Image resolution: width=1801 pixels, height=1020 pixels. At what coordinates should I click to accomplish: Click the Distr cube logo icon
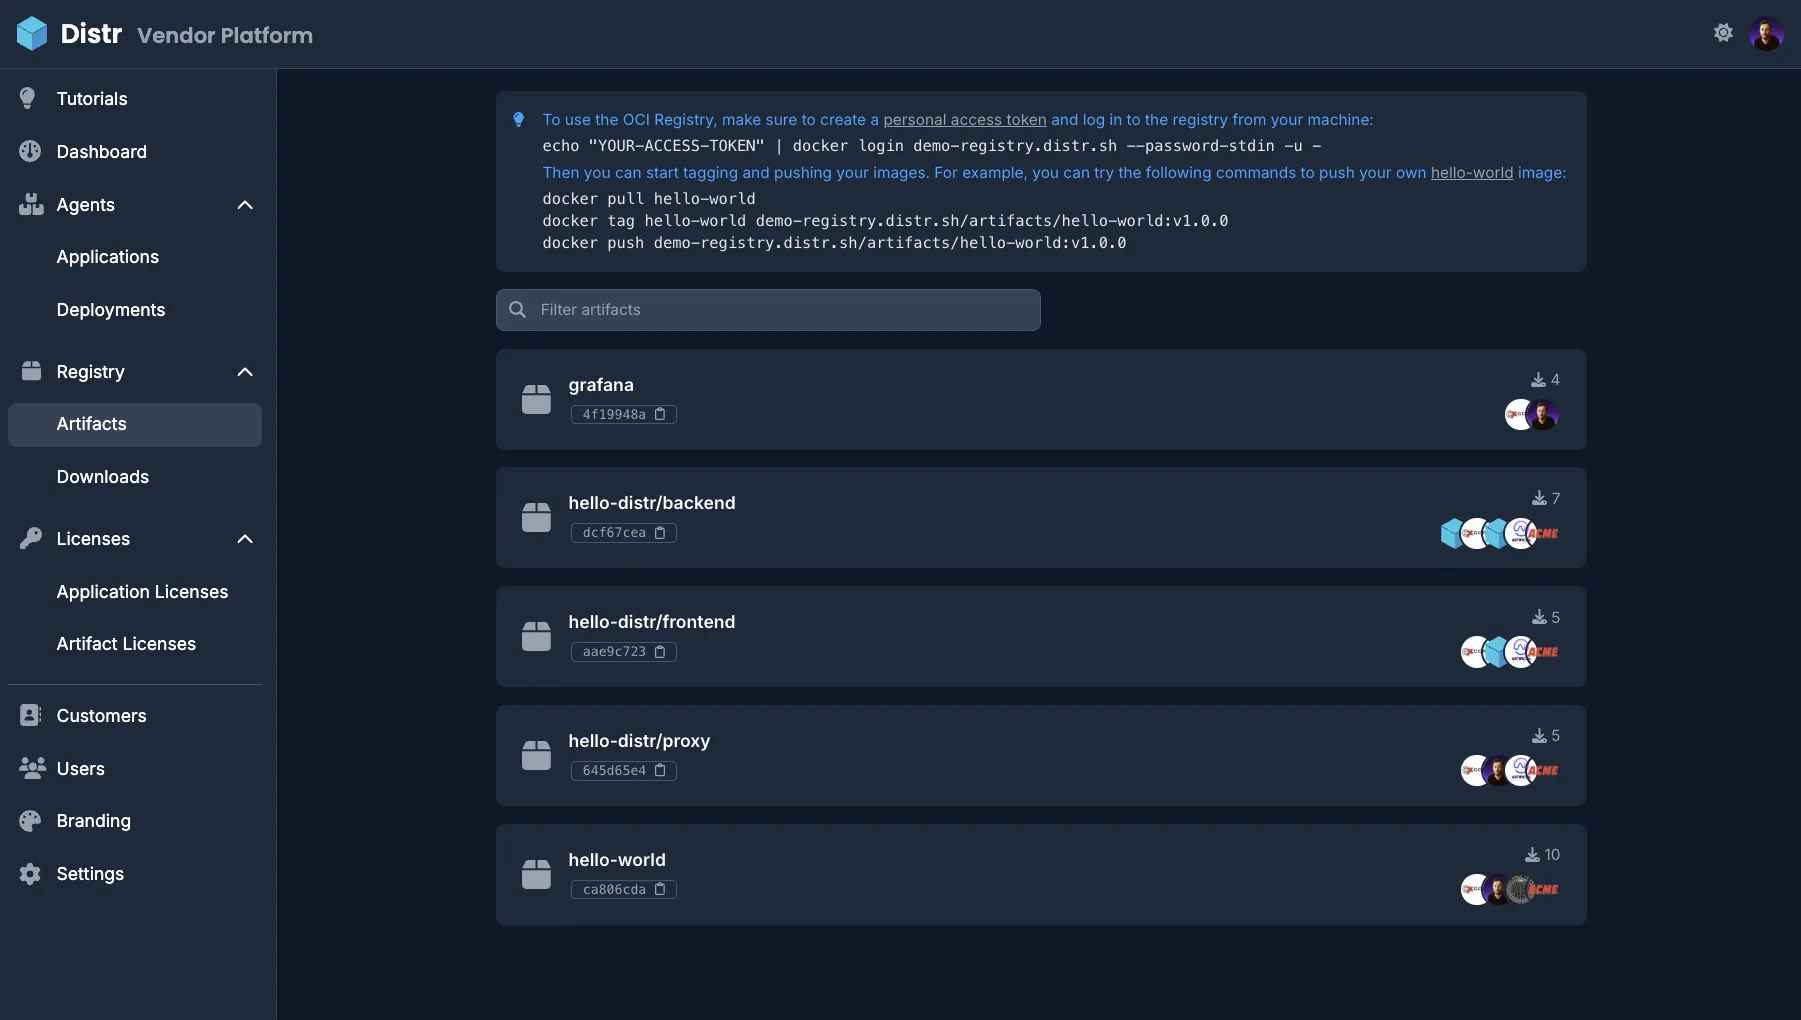click(x=33, y=33)
